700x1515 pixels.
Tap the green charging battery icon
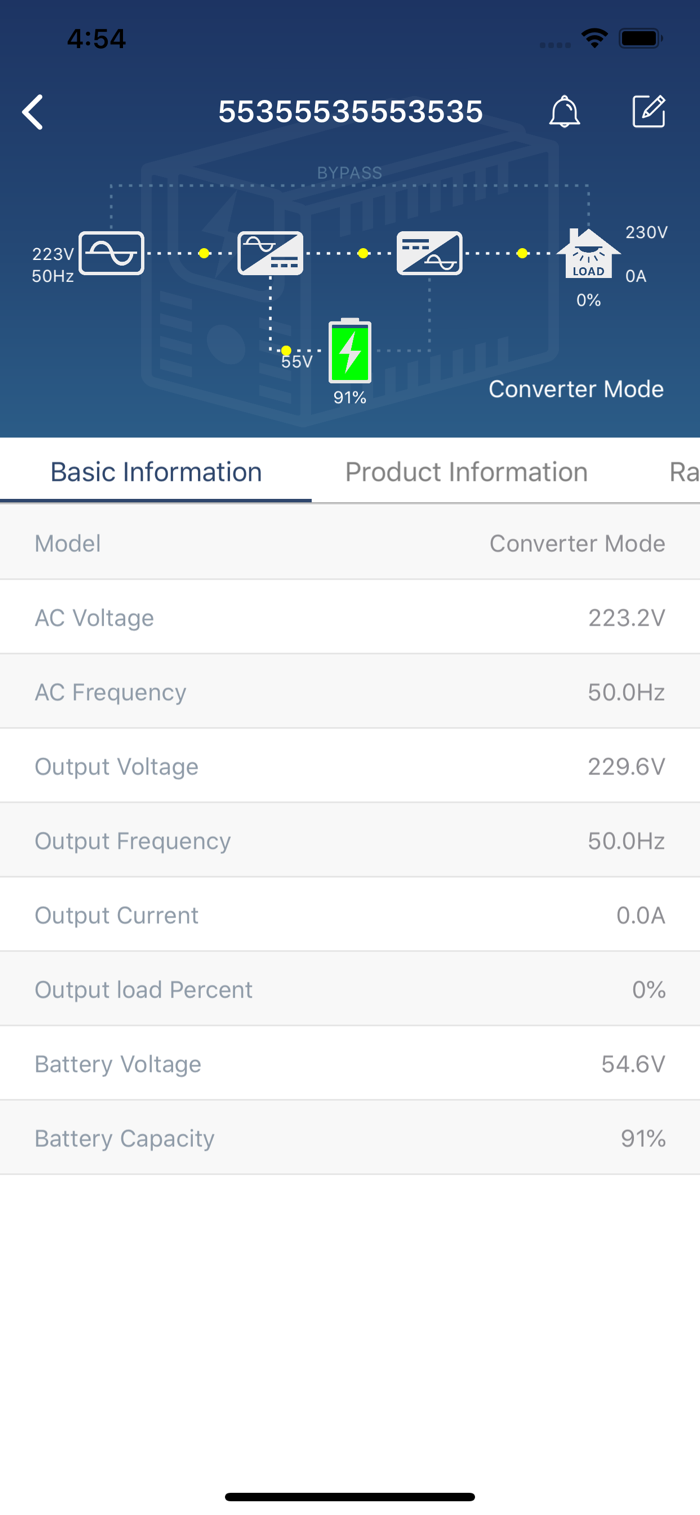coord(350,351)
